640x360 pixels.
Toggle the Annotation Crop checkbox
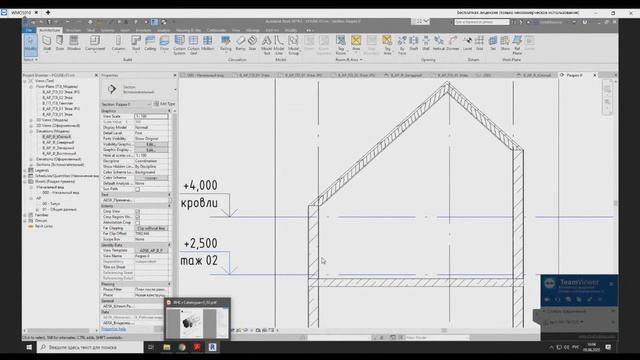(x=138, y=223)
